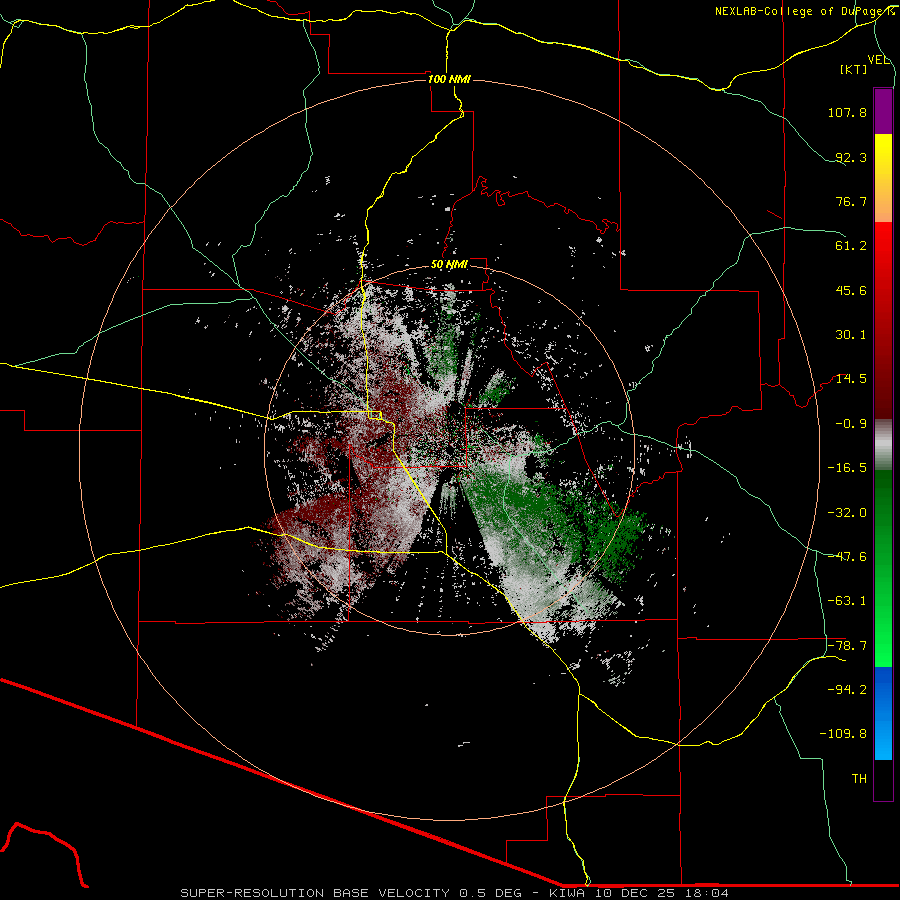
Task: Click the 92.3 velocity scale value
Action: pyautogui.click(x=851, y=157)
